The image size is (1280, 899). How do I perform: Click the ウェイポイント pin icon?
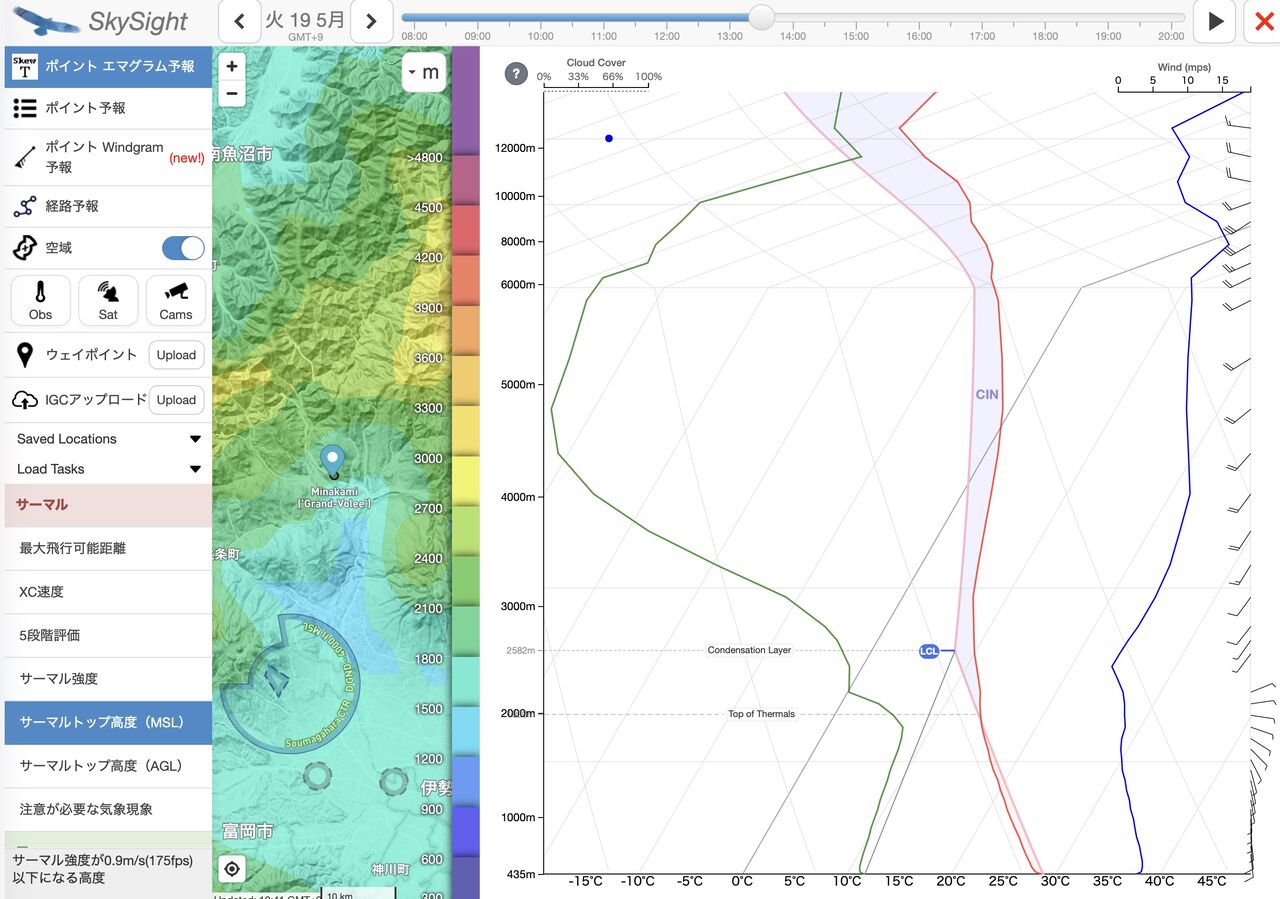tap(25, 355)
